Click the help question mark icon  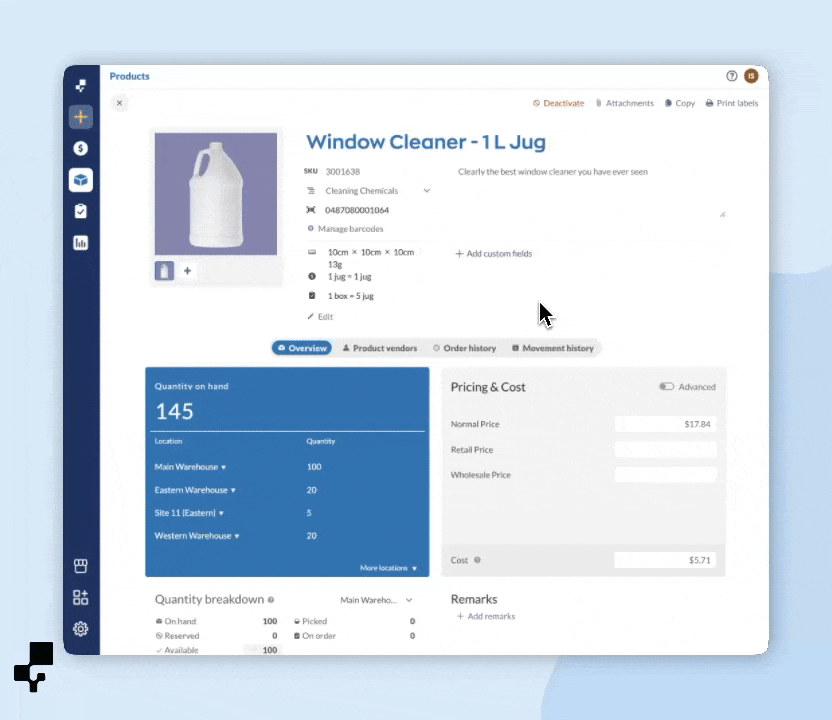[731, 76]
